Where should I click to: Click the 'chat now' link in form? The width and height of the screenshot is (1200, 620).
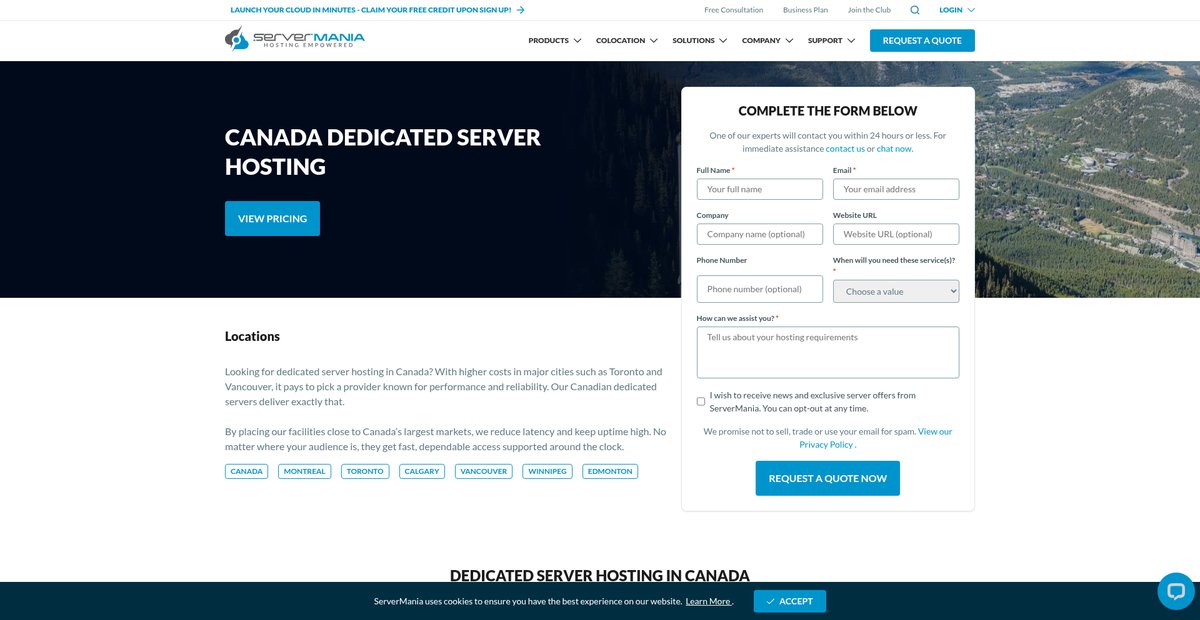(894, 148)
